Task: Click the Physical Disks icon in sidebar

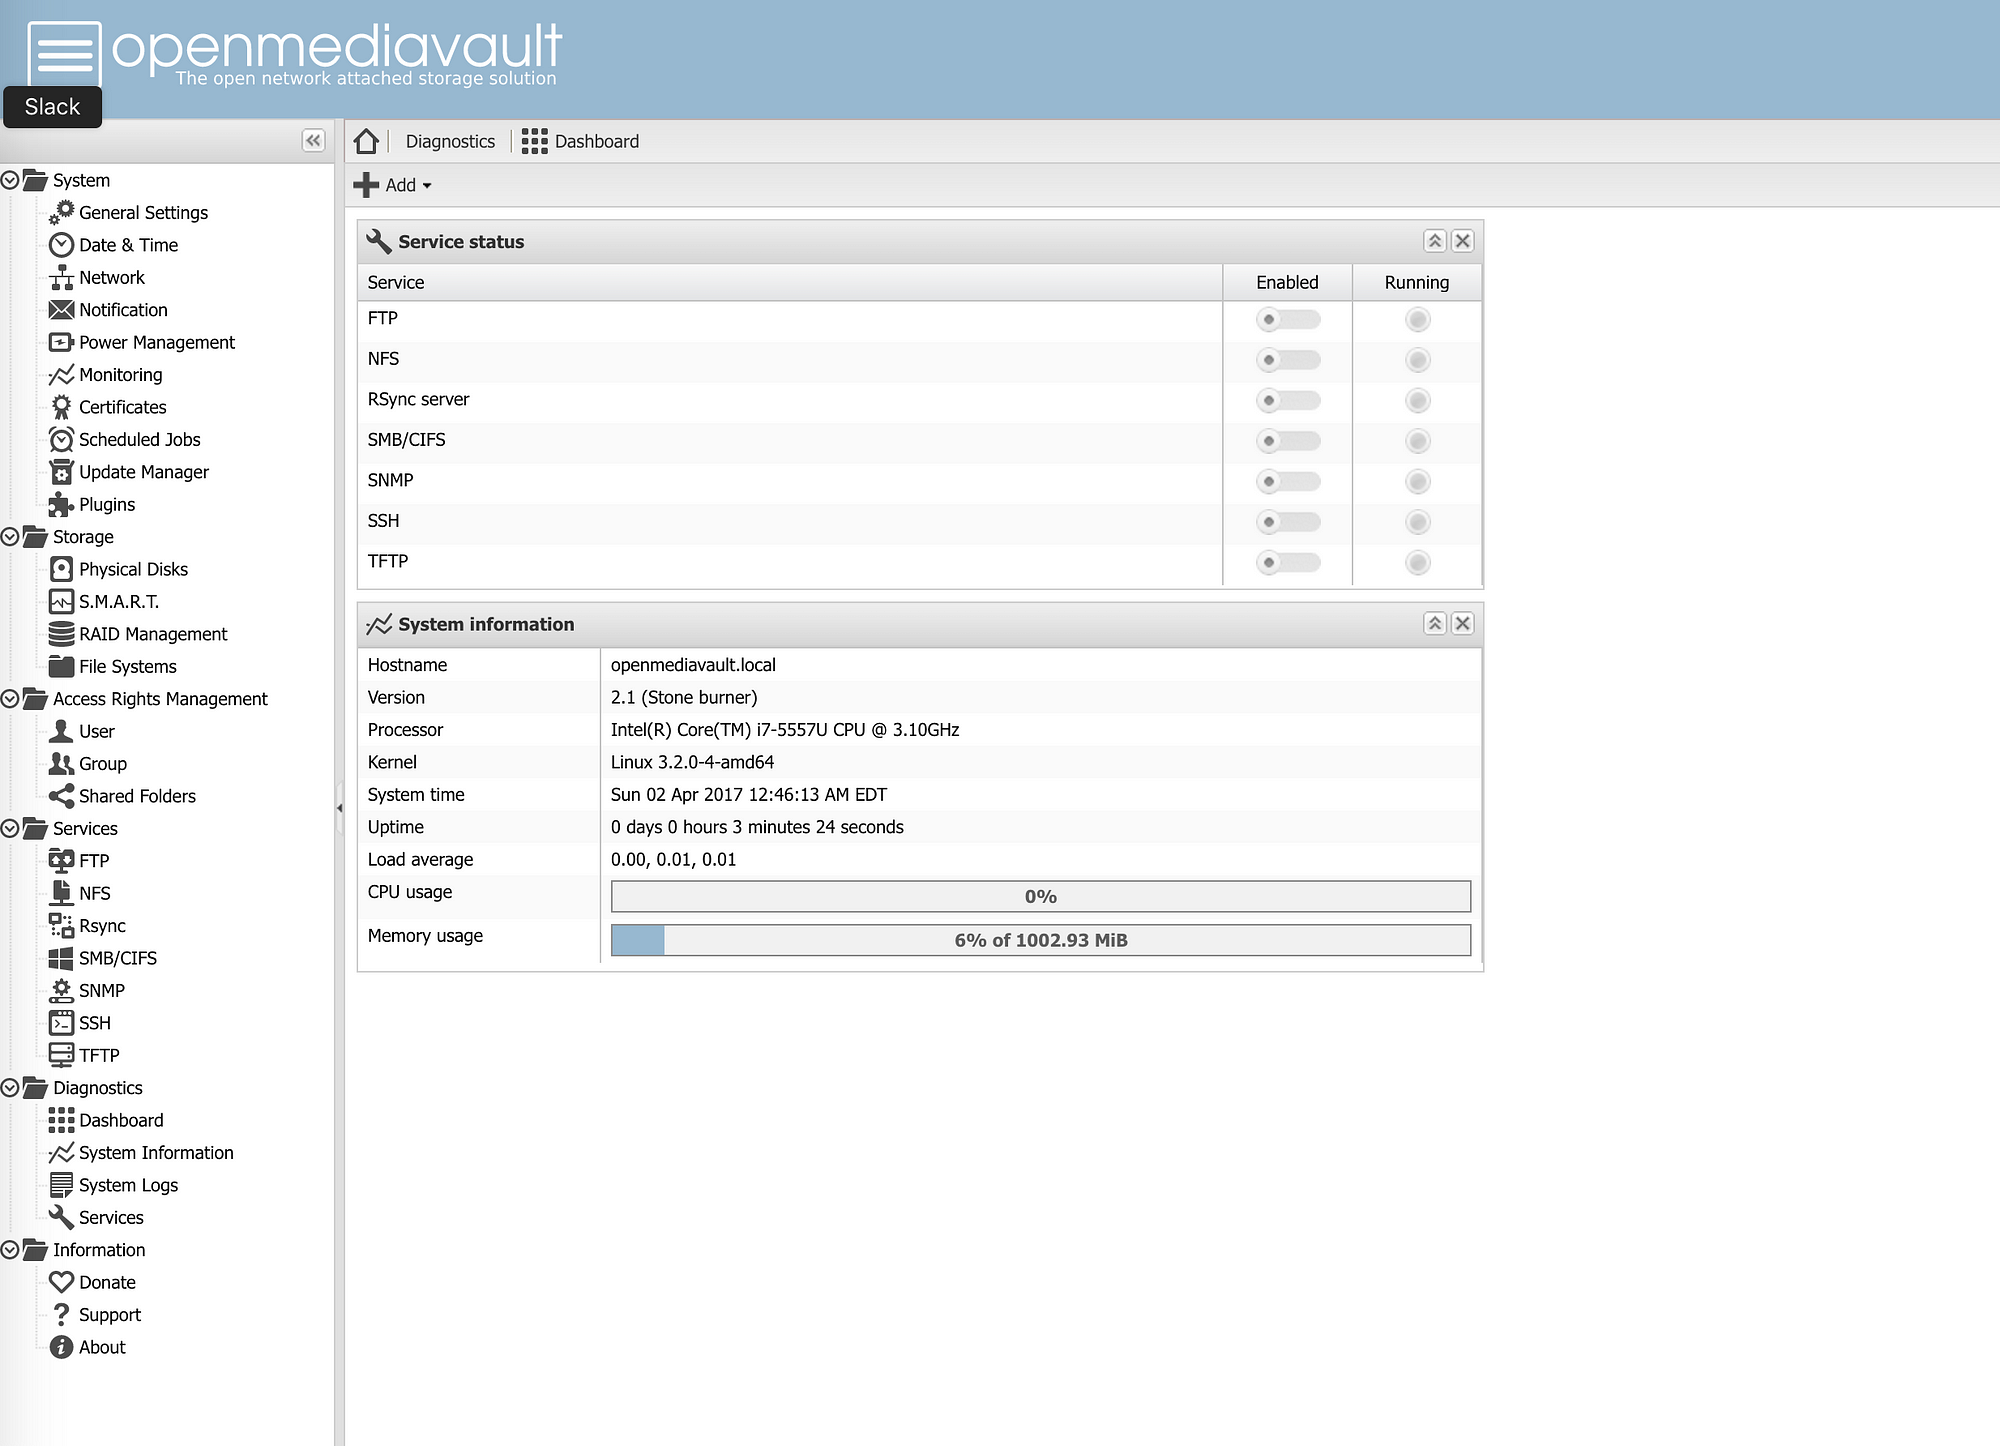Action: click(x=61, y=568)
